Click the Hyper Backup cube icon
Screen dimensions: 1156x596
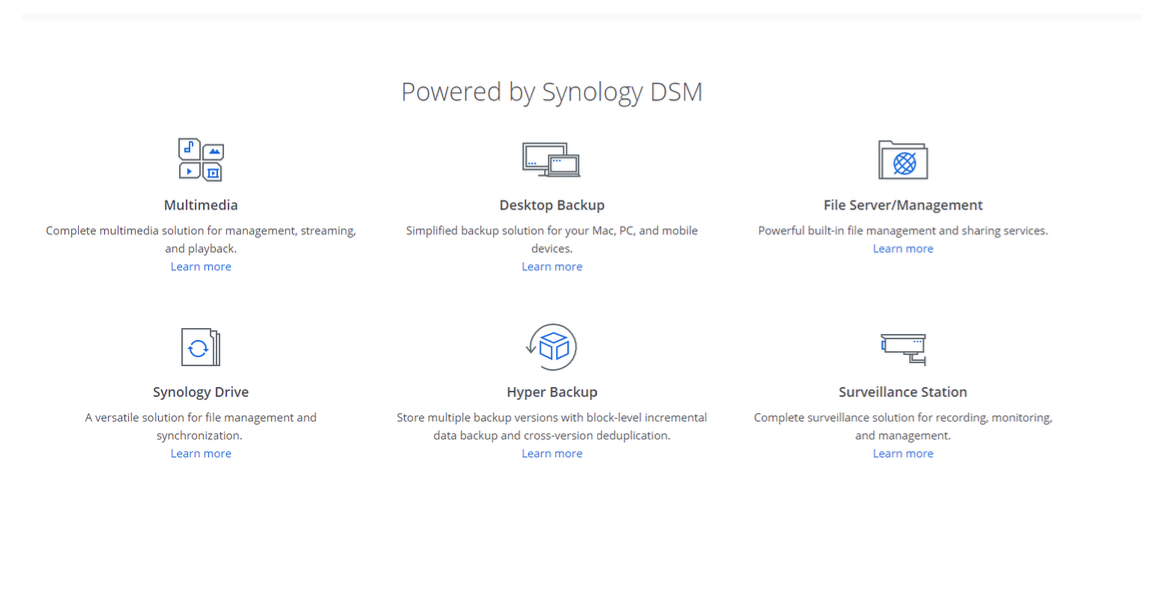point(552,347)
